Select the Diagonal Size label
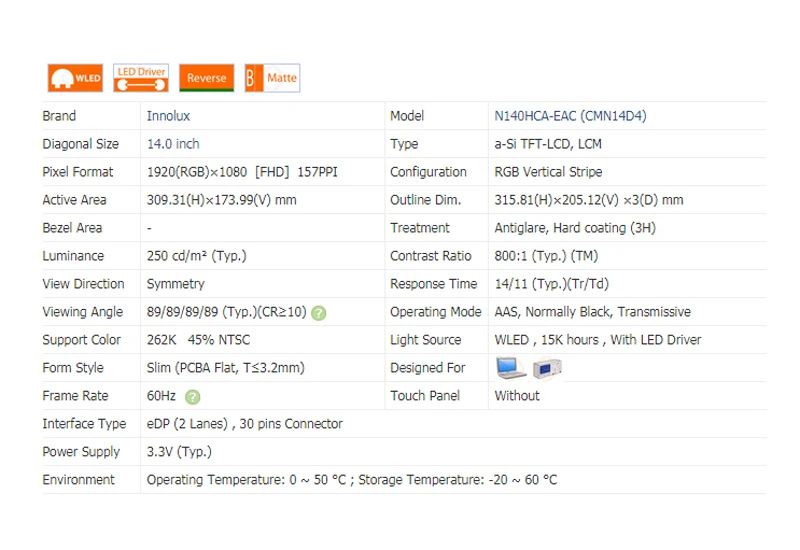Viewport: 800px width, 550px height. coord(81,144)
